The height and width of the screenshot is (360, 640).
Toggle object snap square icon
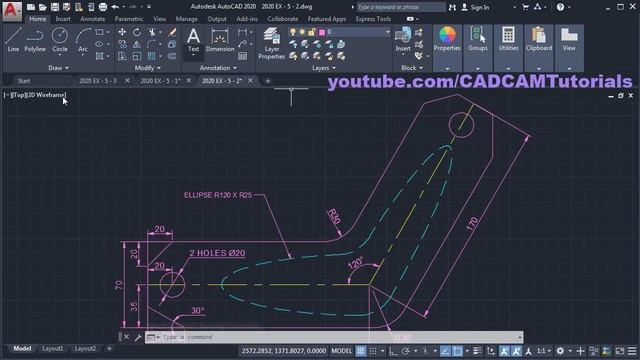pyautogui.click(x=458, y=351)
